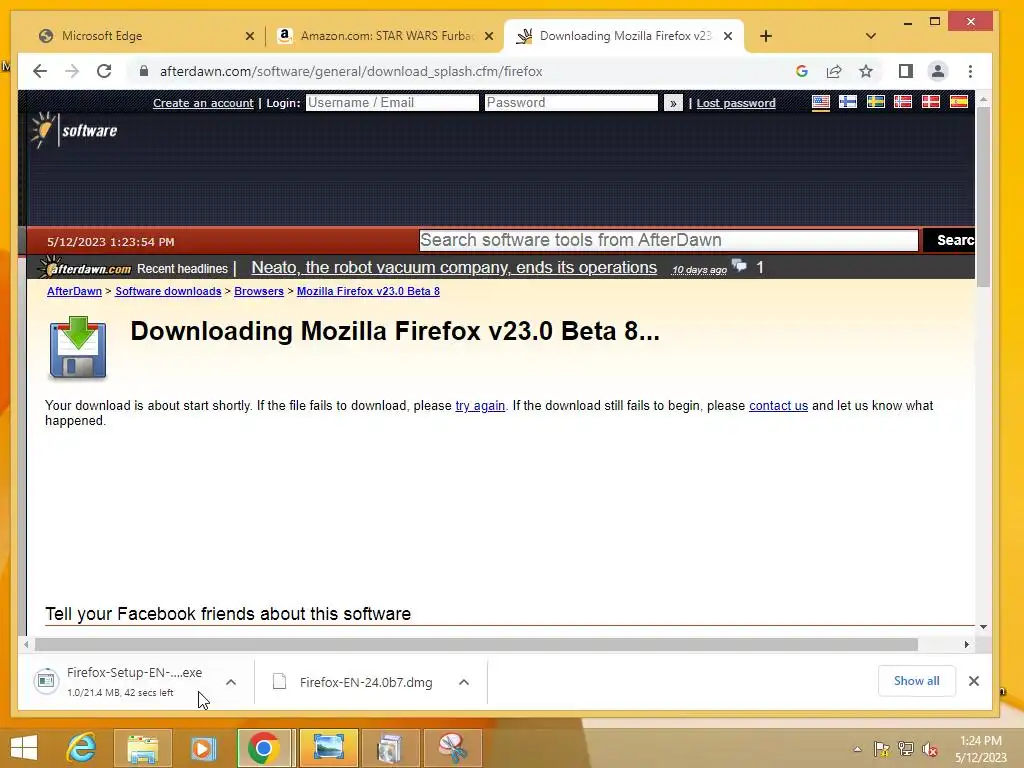1024x768 pixels.
Task: Expand options for Firefox-Setup-EN exe download
Action: pos(231,682)
